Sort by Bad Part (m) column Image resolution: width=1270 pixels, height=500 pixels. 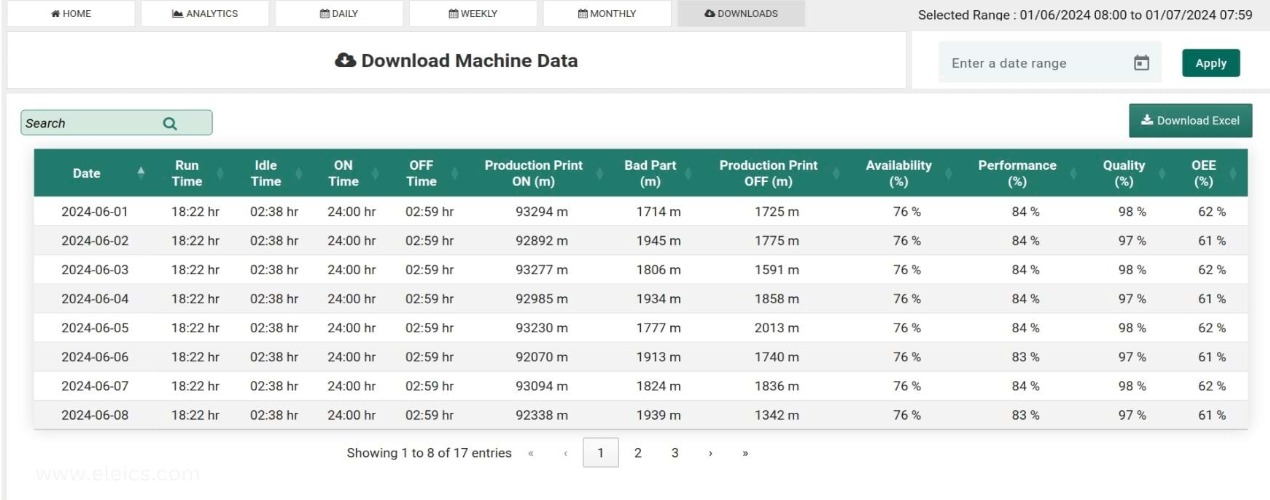tap(650, 173)
